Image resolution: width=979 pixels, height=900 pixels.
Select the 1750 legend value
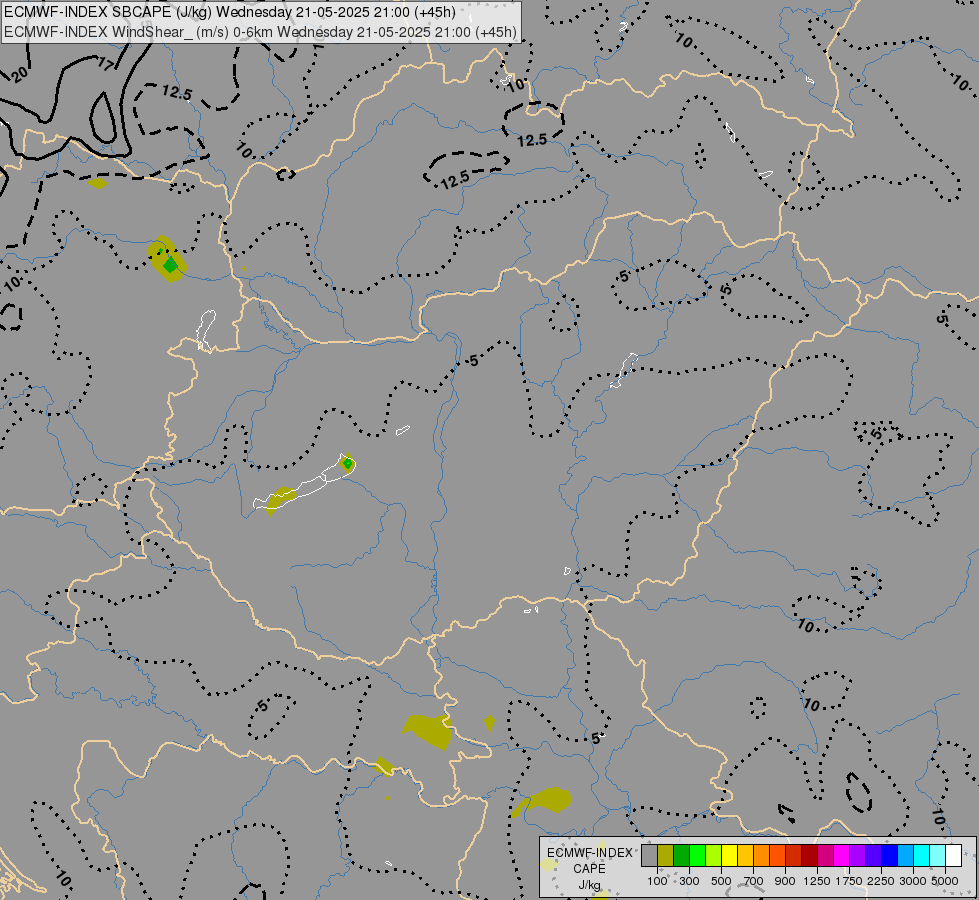849,881
